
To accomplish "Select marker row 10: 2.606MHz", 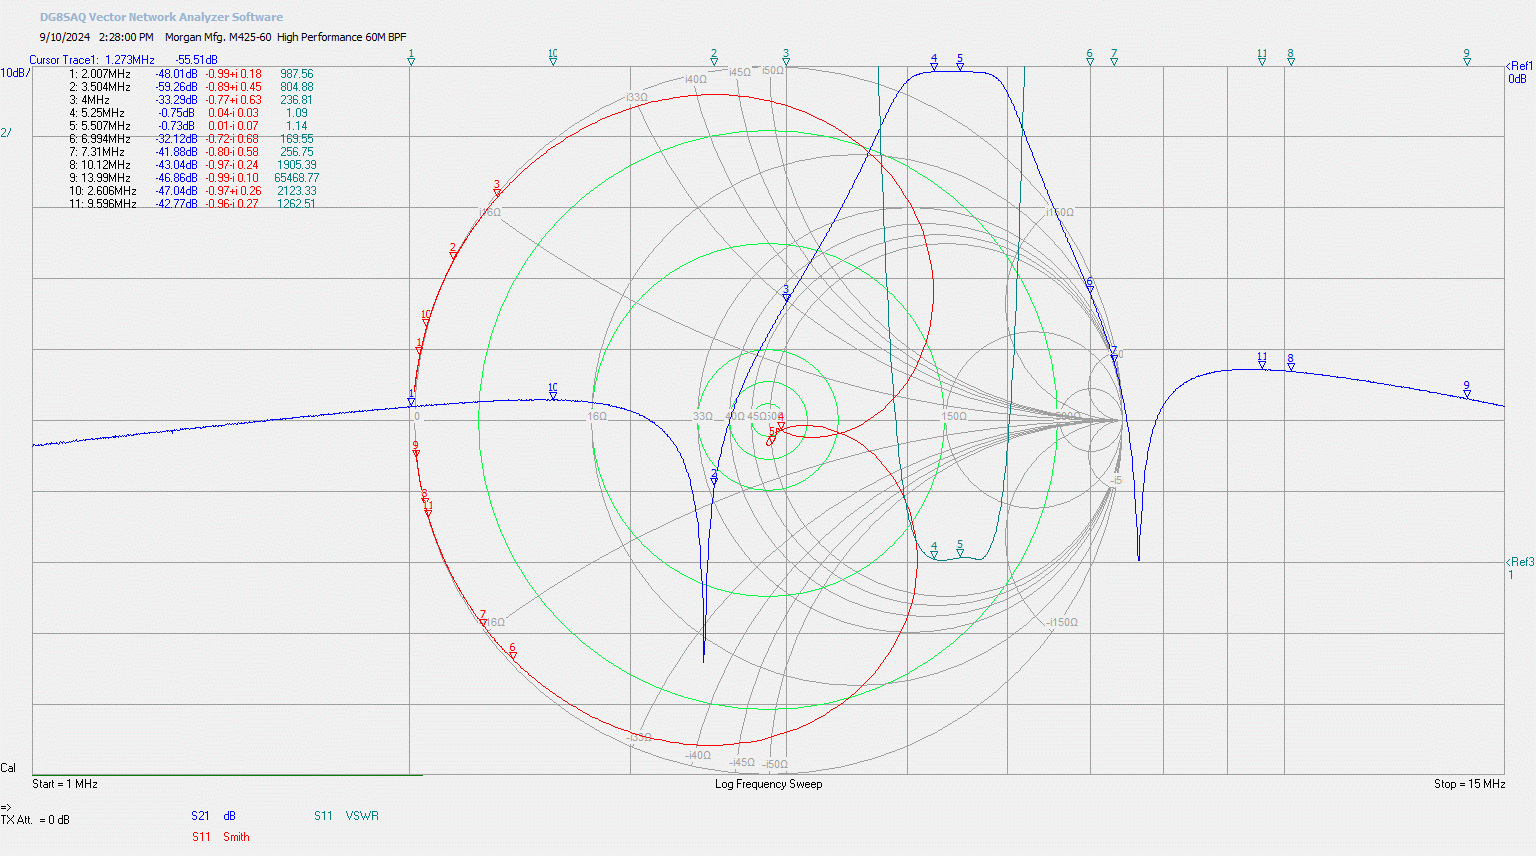I will (x=193, y=191).
